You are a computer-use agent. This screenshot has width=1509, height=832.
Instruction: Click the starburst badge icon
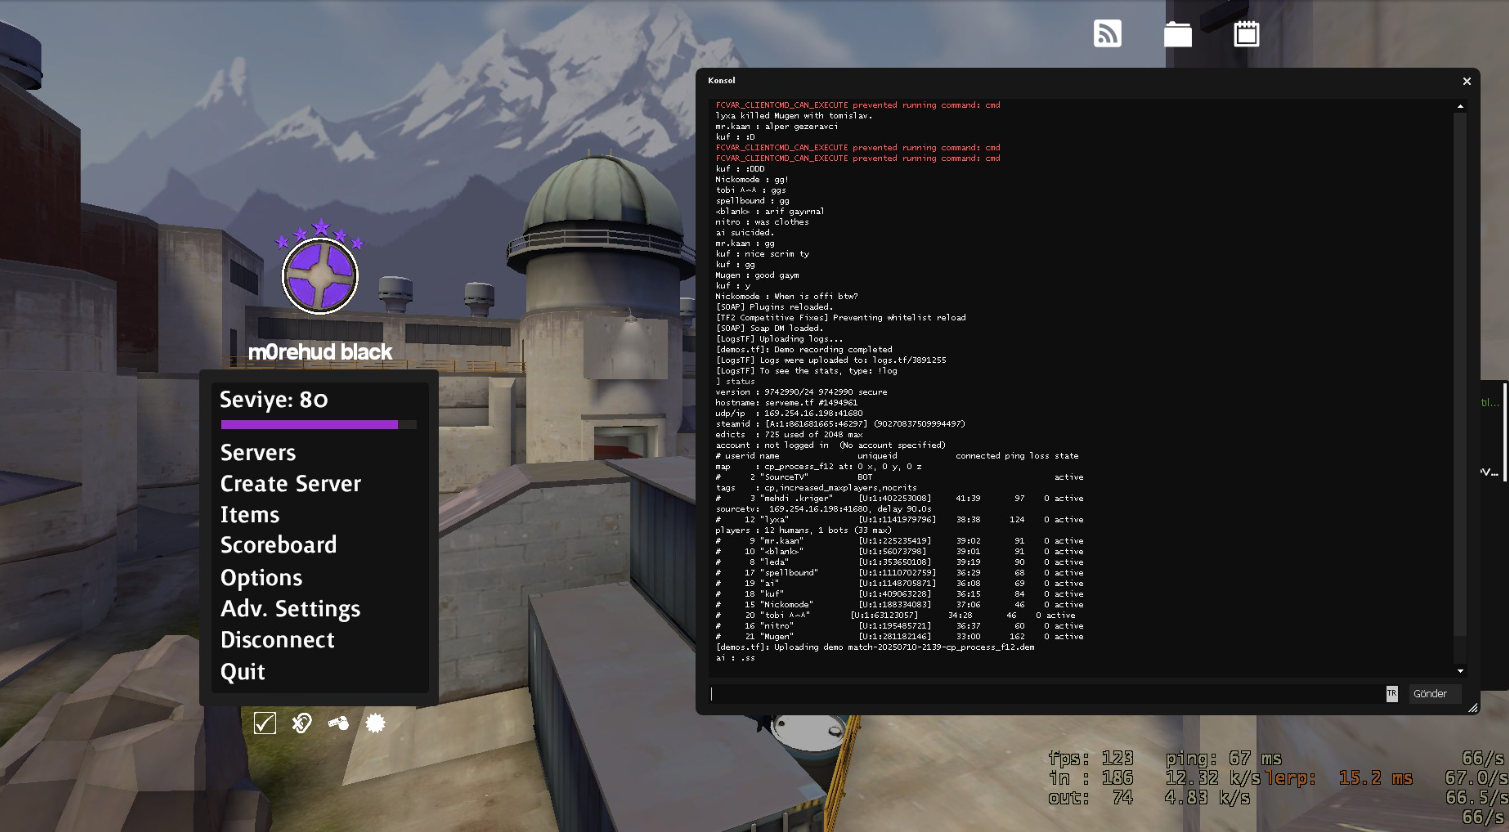pyautogui.click(x=375, y=722)
